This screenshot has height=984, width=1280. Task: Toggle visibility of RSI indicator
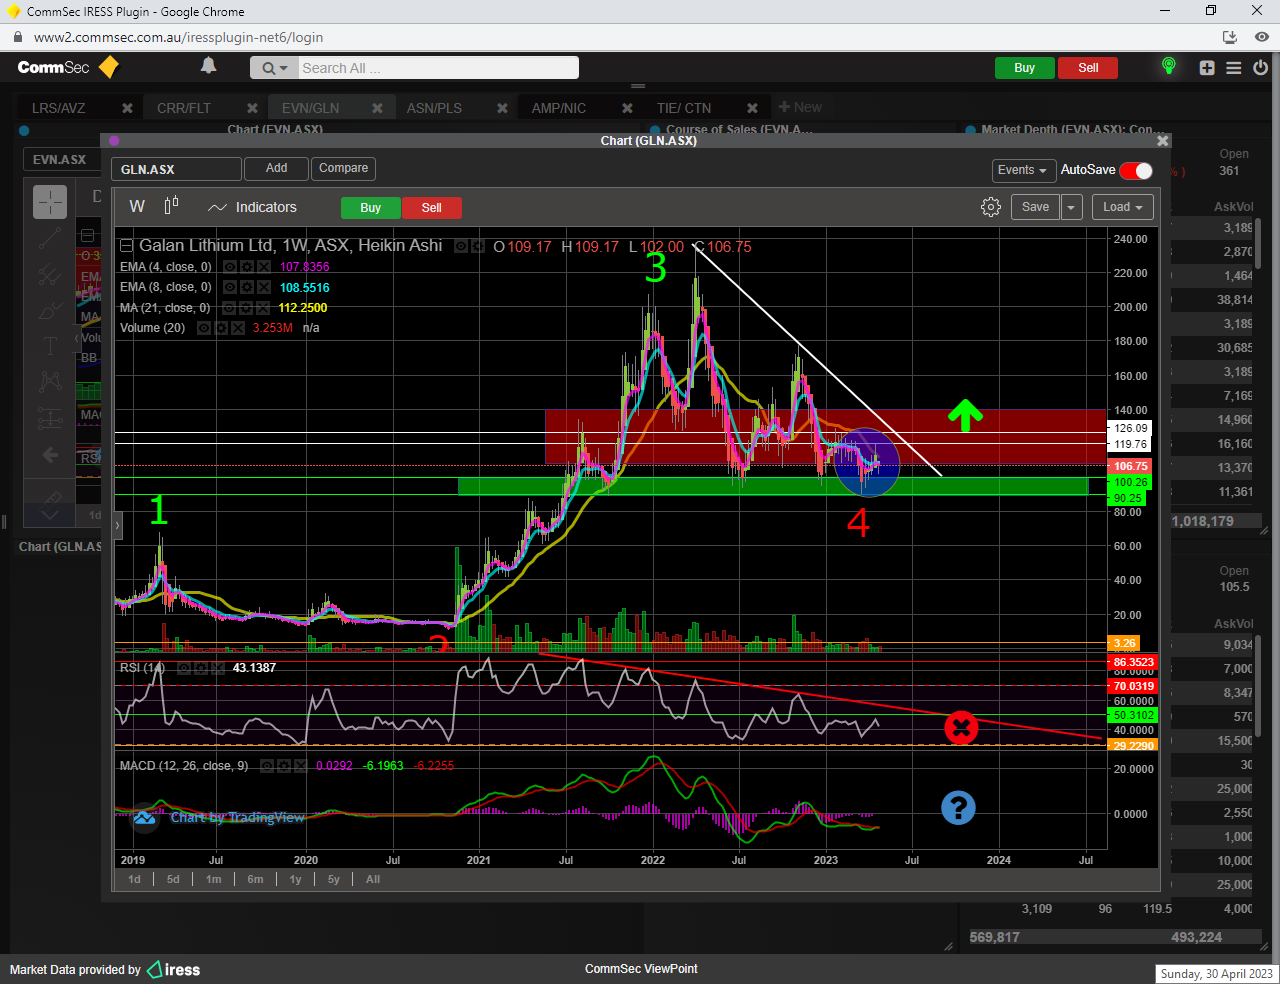pyautogui.click(x=184, y=668)
